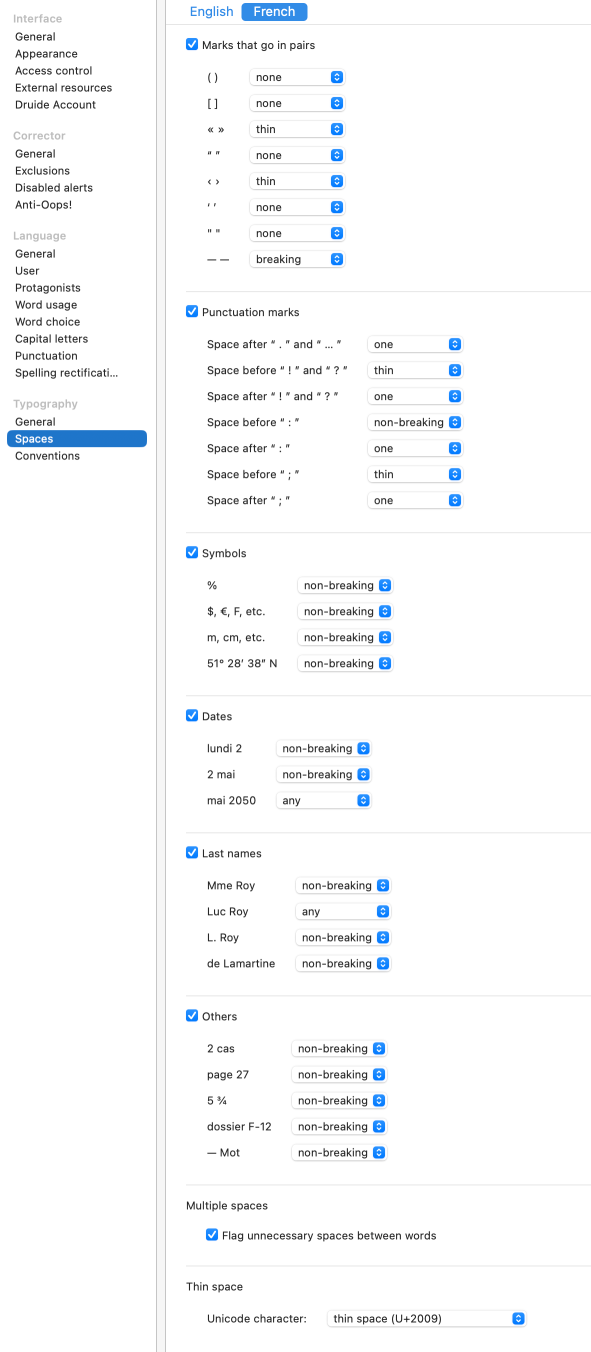
Task: Choose the thin space Unicode character dropdown
Action: pos(427,1318)
